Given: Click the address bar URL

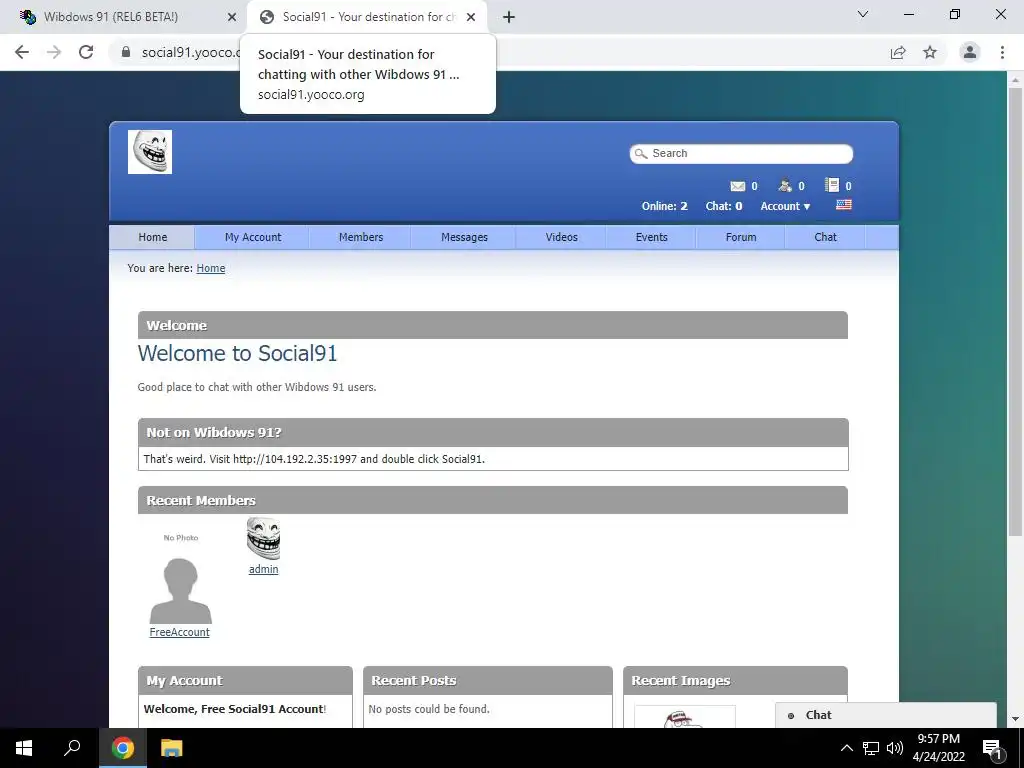Looking at the screenshot, I should (x=191, y=52).
